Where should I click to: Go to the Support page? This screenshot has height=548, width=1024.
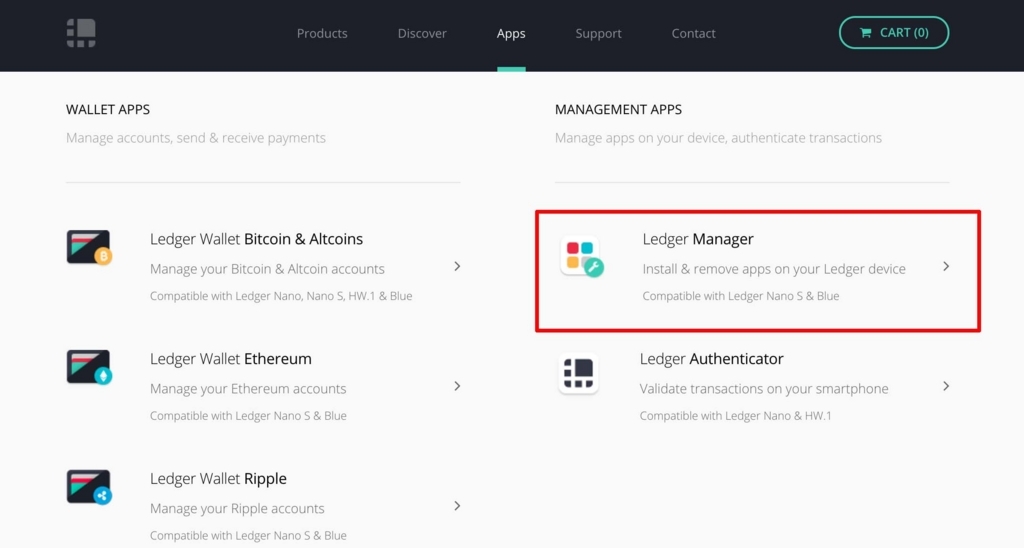point(598,33)
